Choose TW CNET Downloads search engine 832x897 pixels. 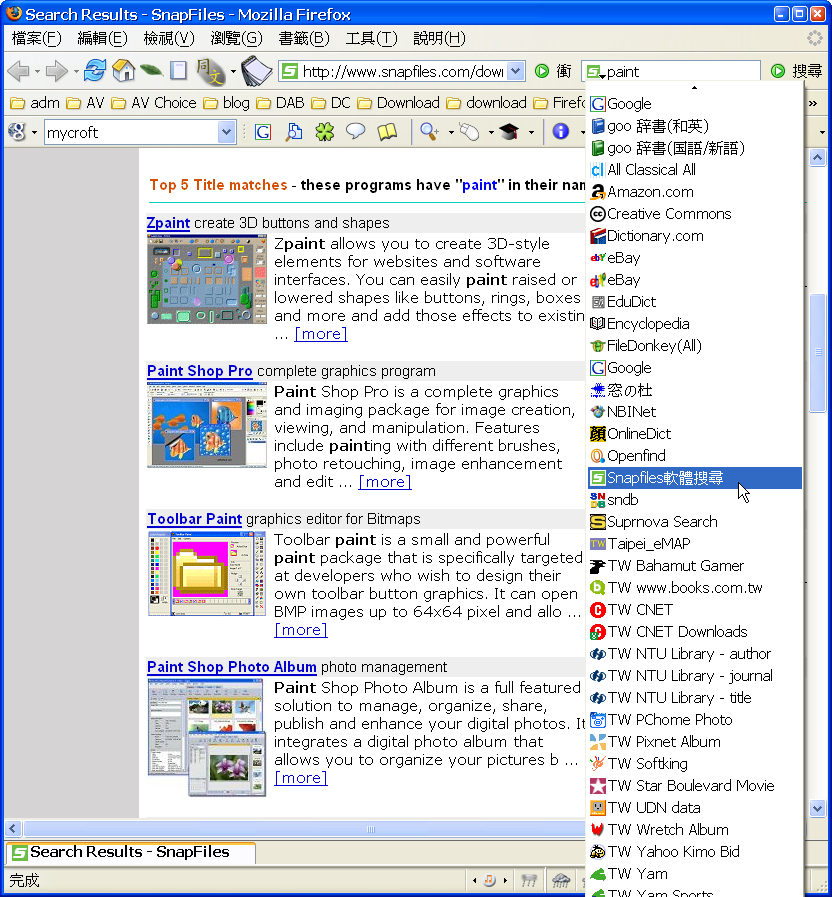click(677, 632)
